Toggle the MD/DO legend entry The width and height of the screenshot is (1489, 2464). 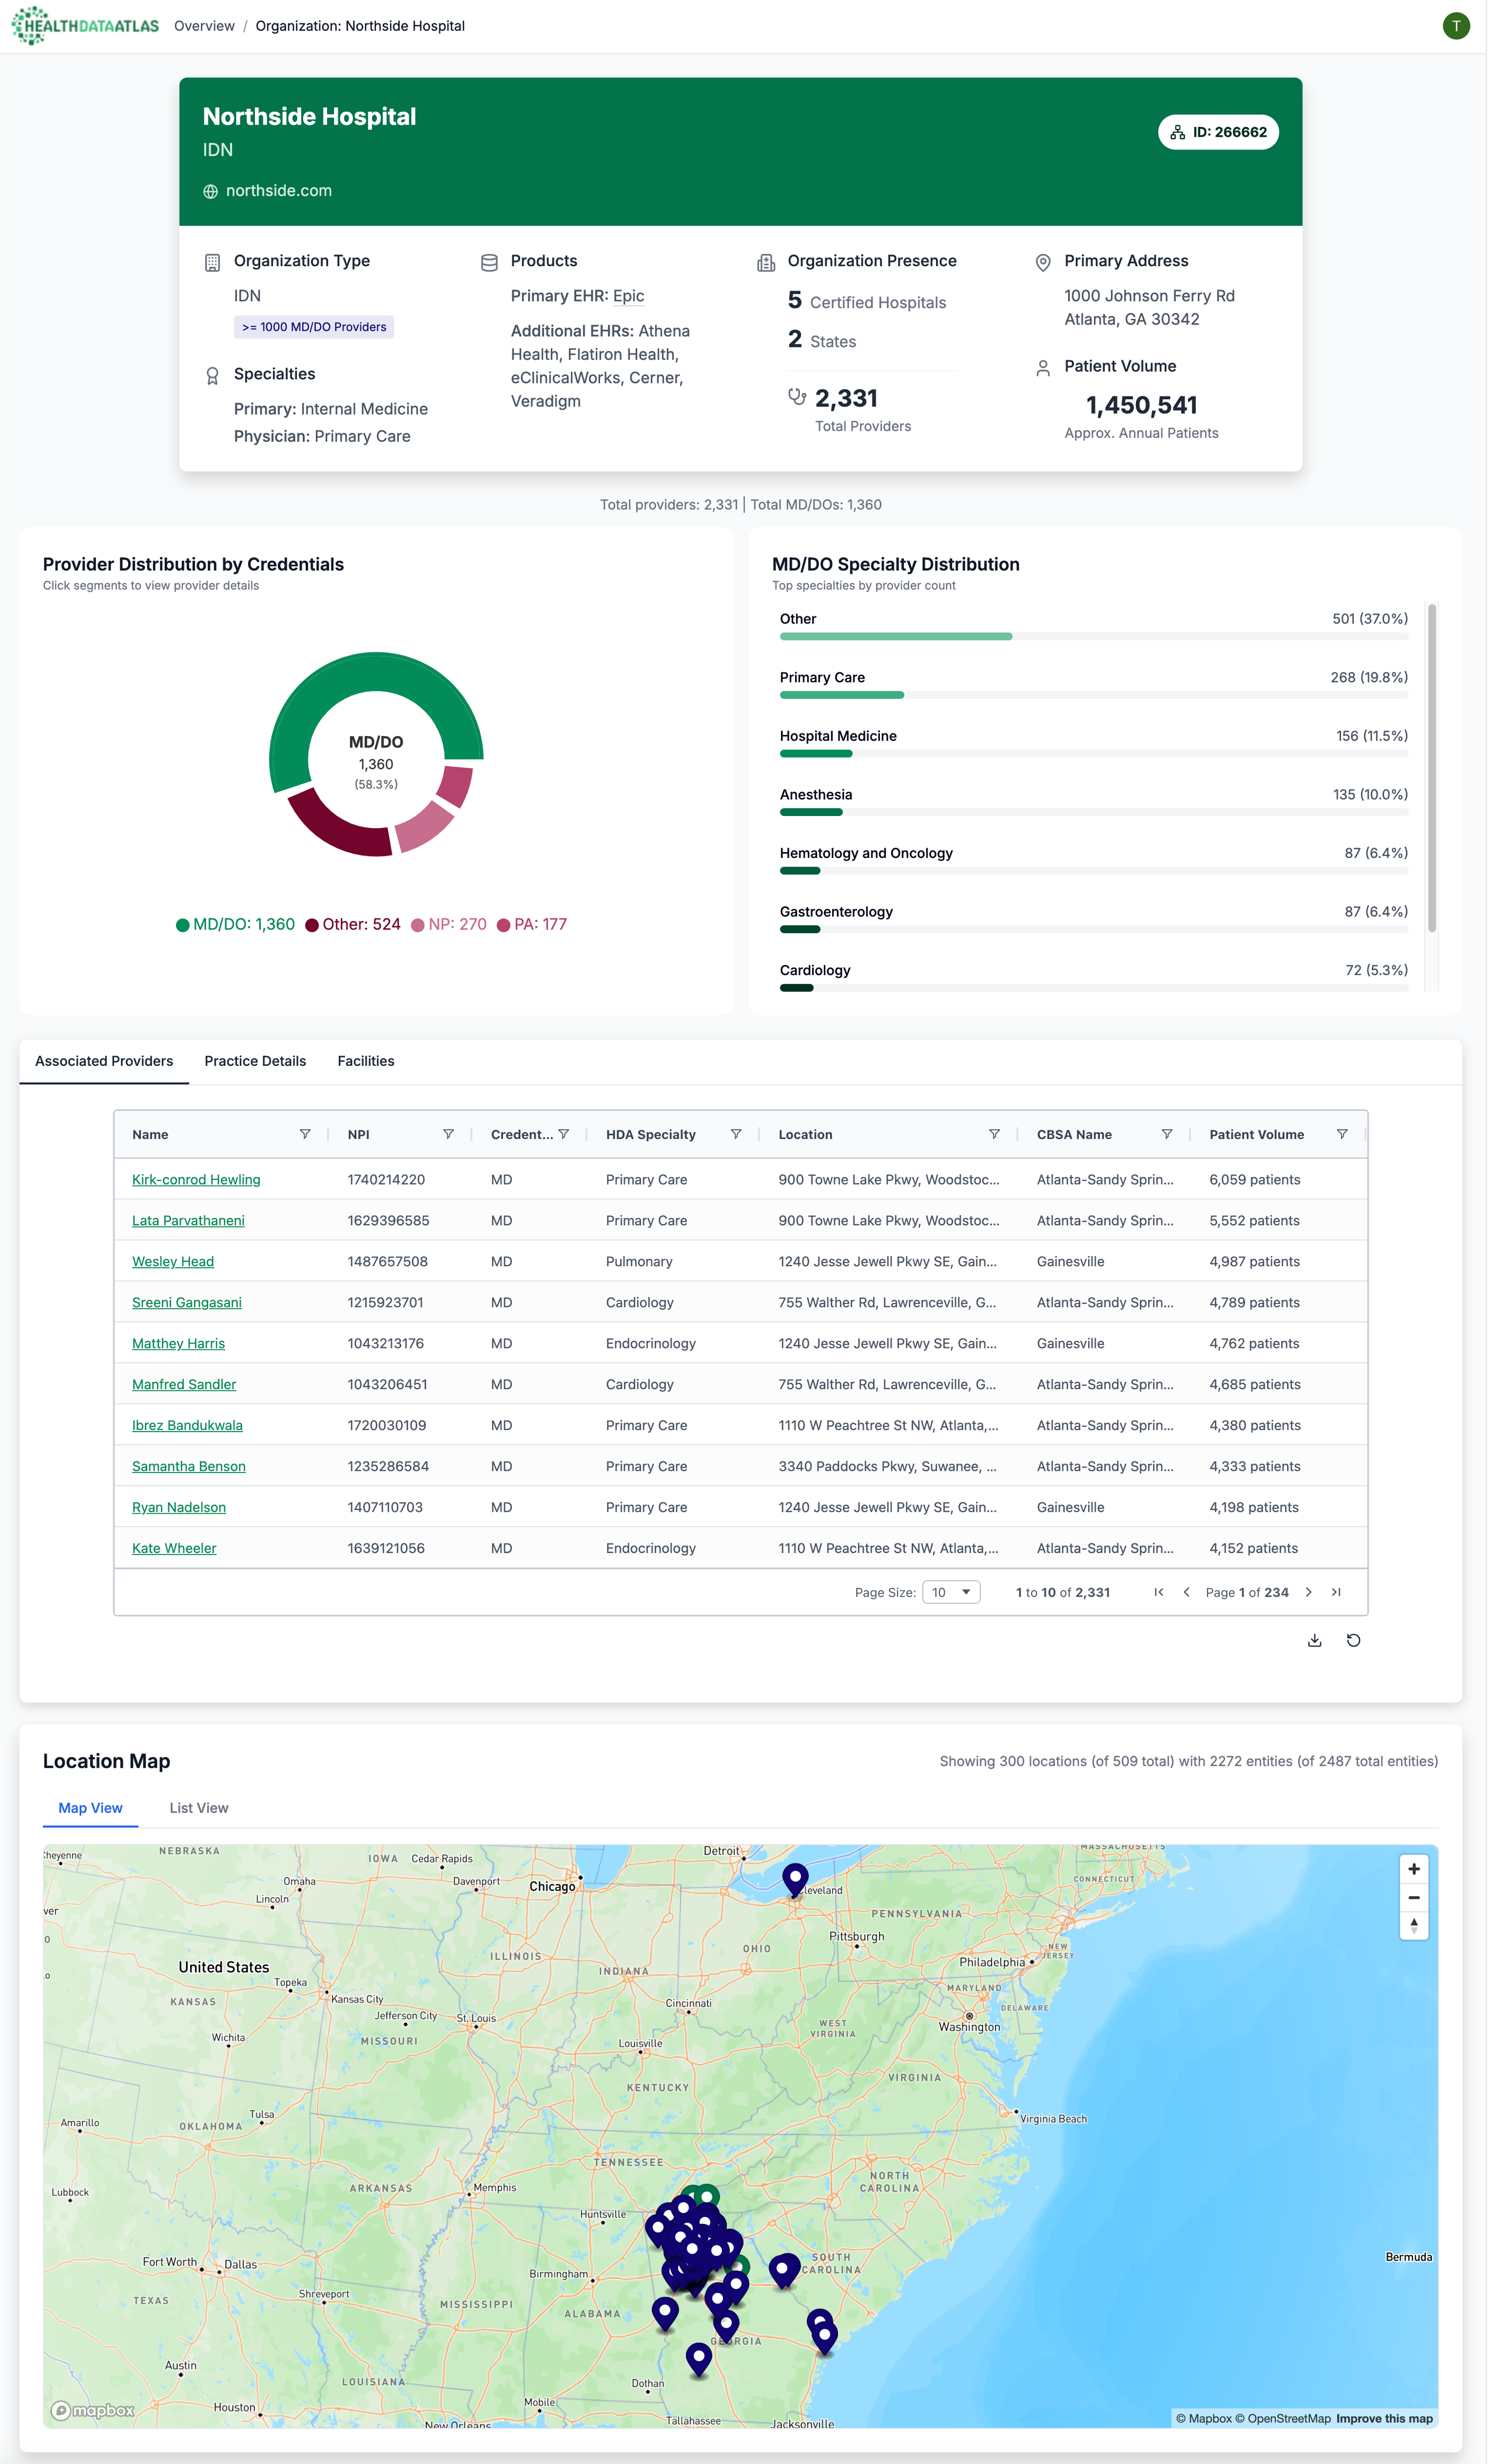(x=235, y=924)
